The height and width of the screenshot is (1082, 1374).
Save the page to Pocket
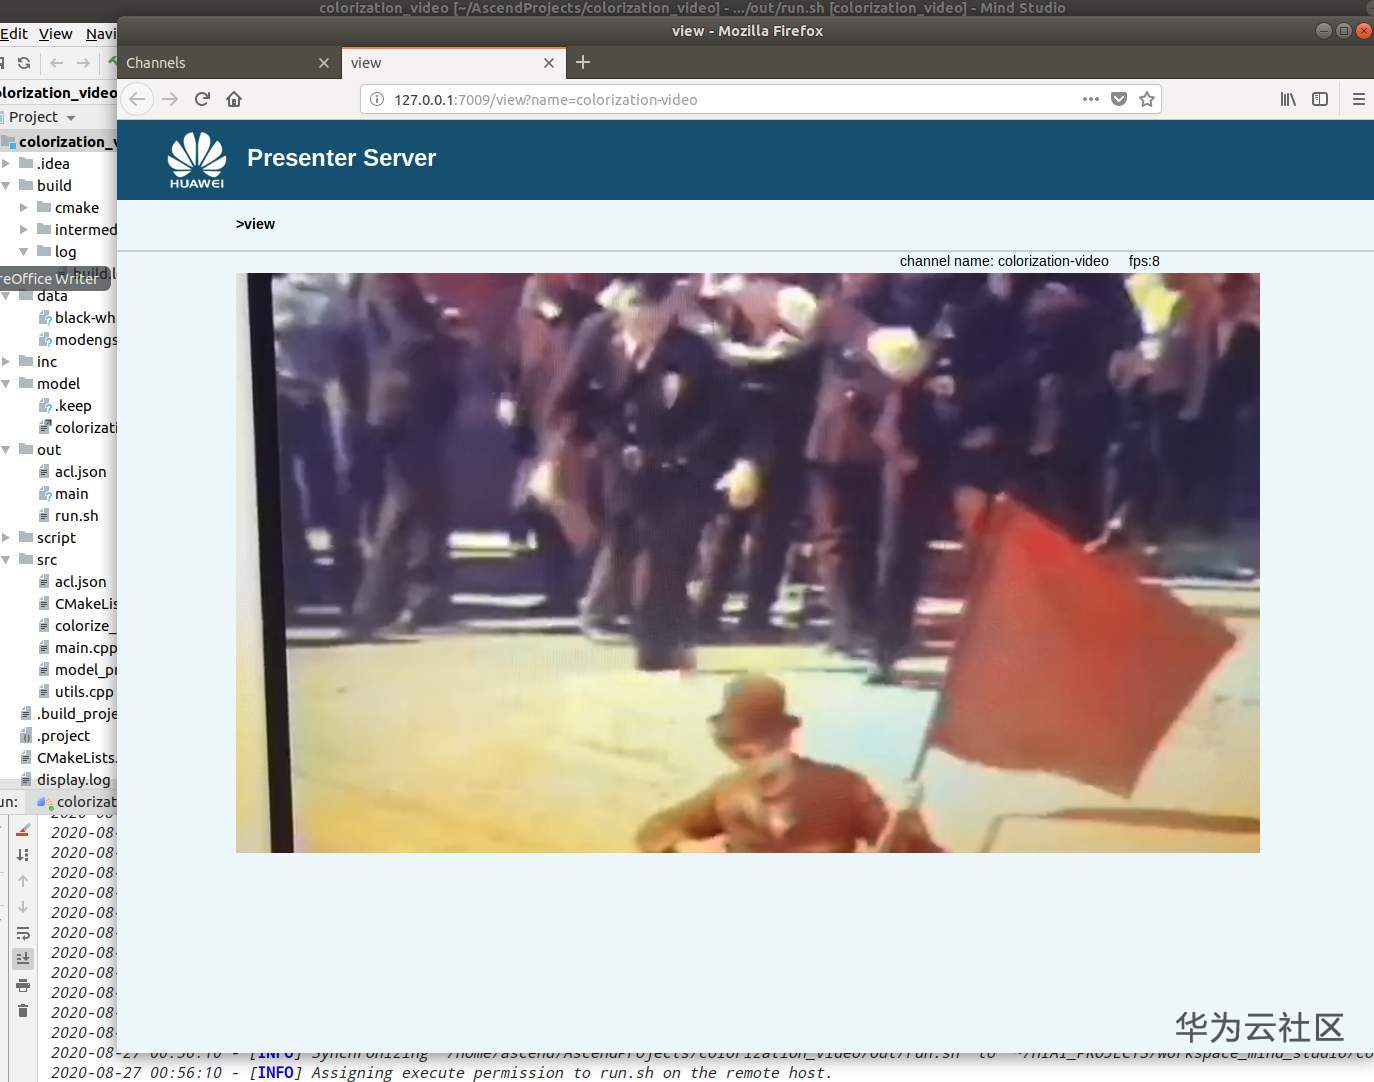click(1119, 99)
